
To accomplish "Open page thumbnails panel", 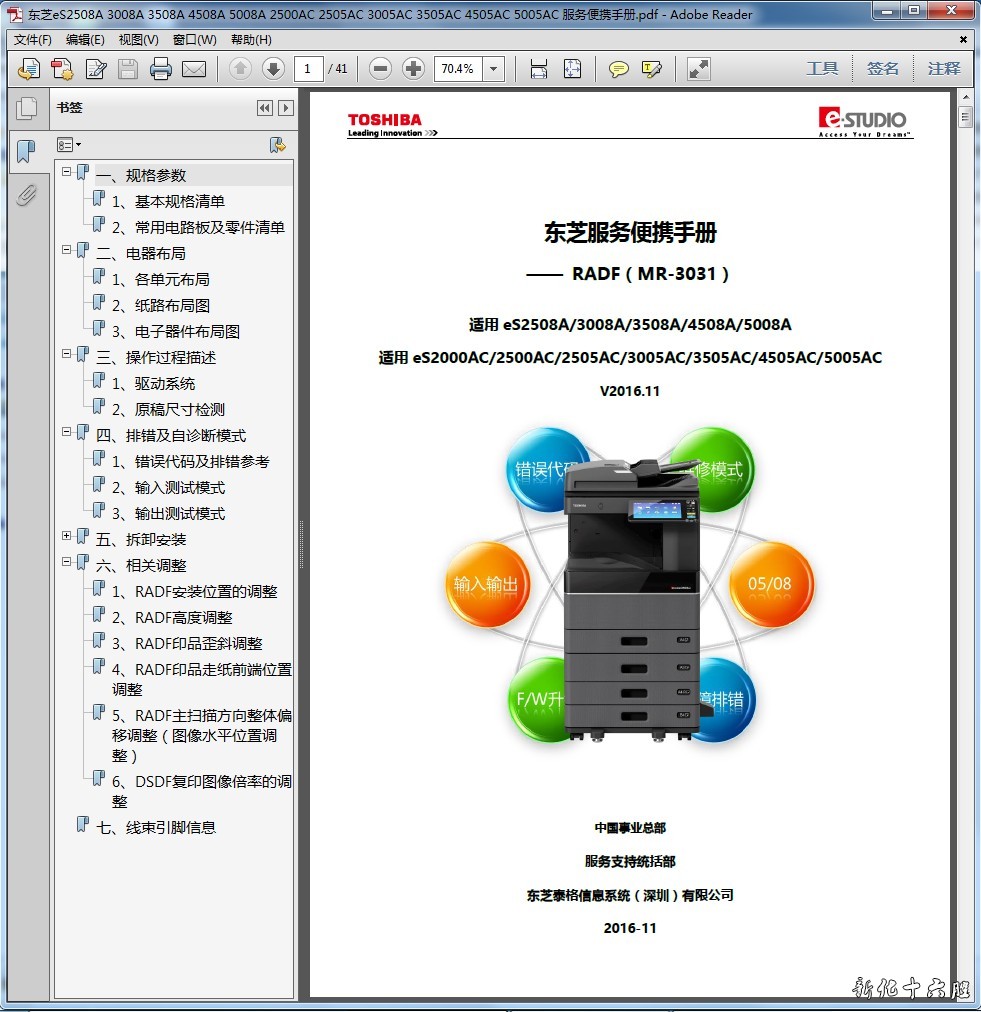I will 27,108.
